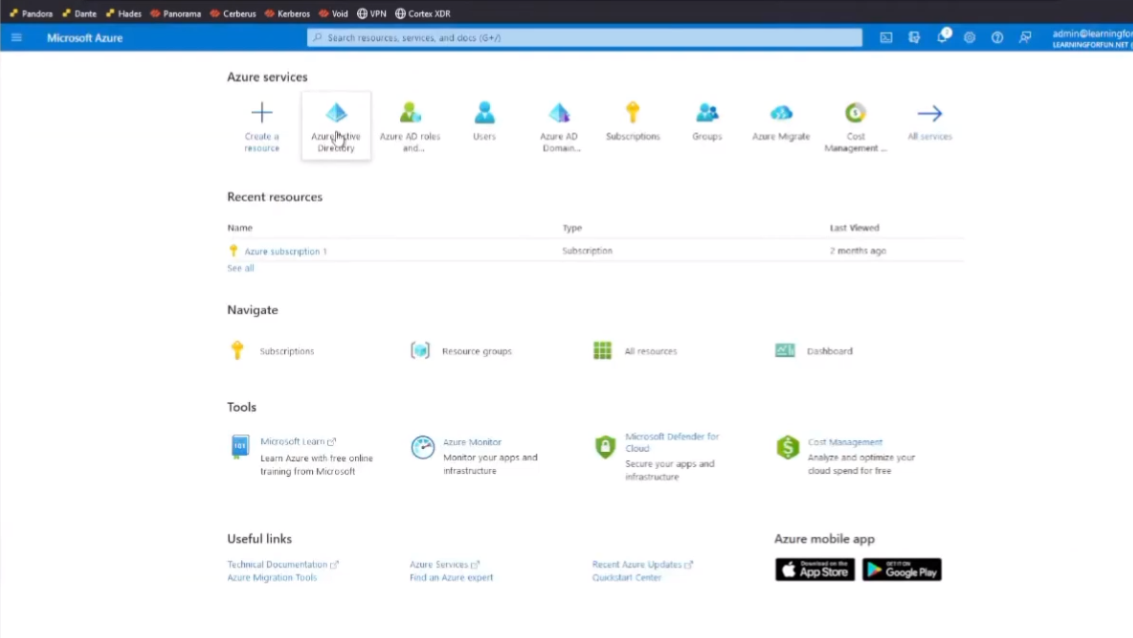The width and height of the screenshot is (1133, 638).
Task: Download on the App Store badge
Action: pyautogui.click(x=814, y=569)
